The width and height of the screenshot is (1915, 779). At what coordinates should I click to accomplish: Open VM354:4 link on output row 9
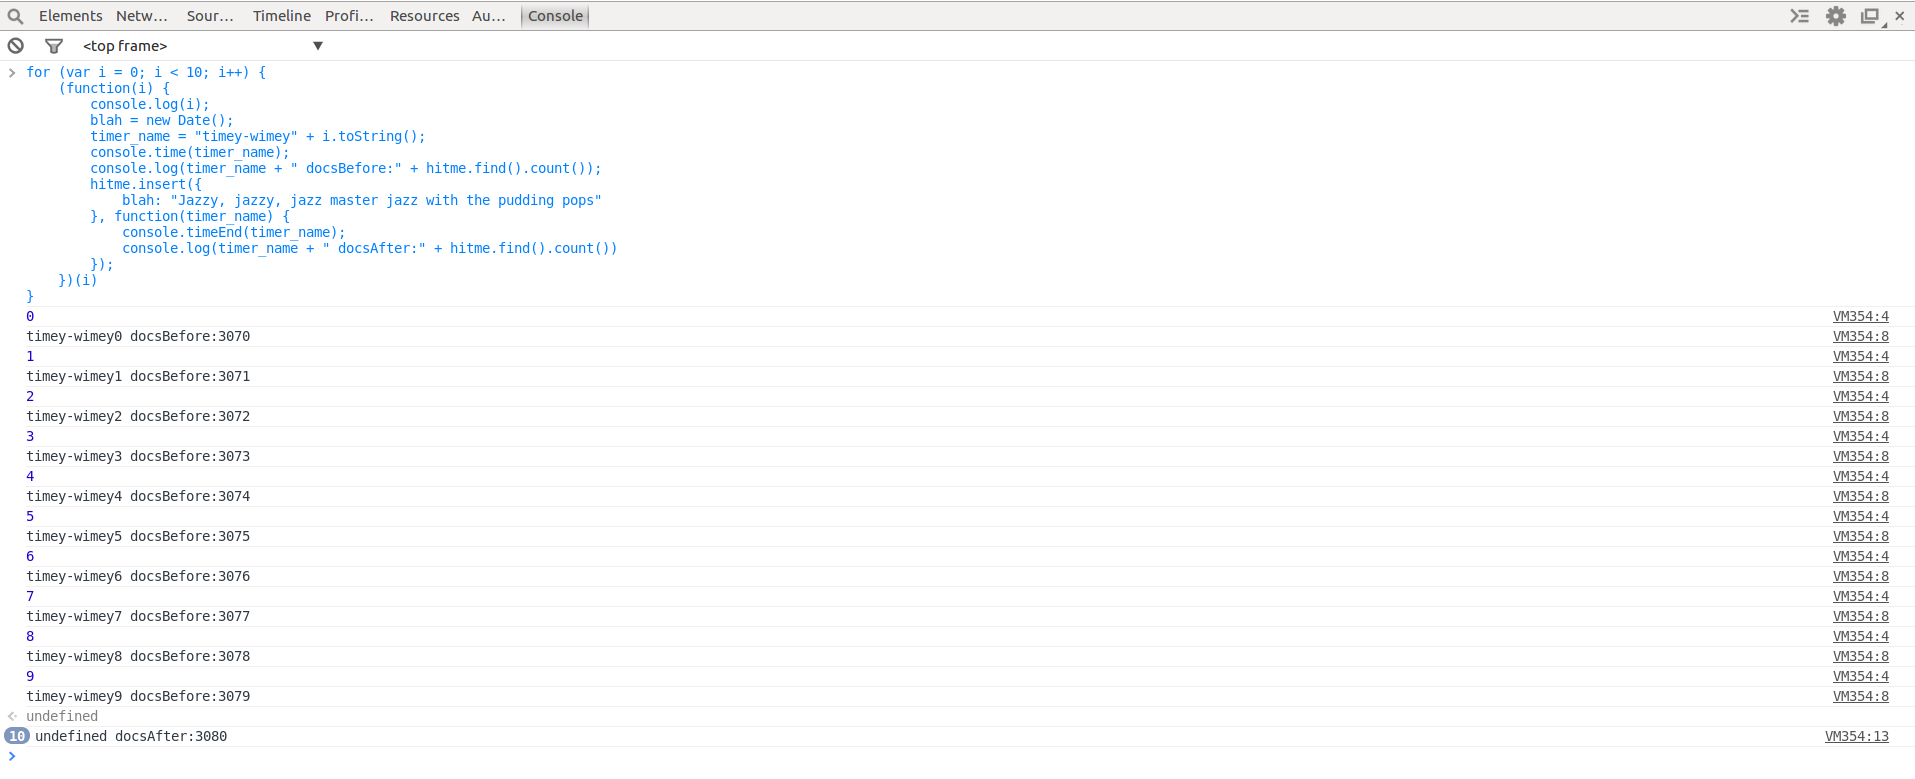click(1860, 677)
